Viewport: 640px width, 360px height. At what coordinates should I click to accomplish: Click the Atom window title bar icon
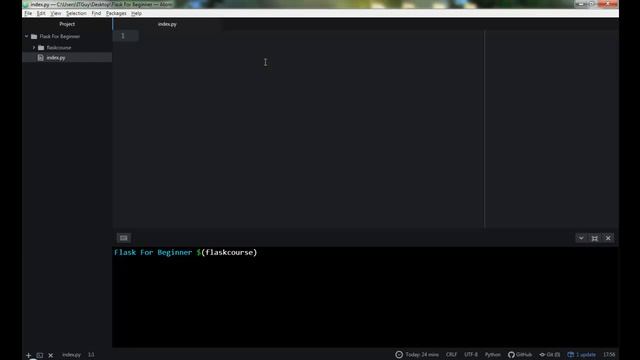(26, 4)
